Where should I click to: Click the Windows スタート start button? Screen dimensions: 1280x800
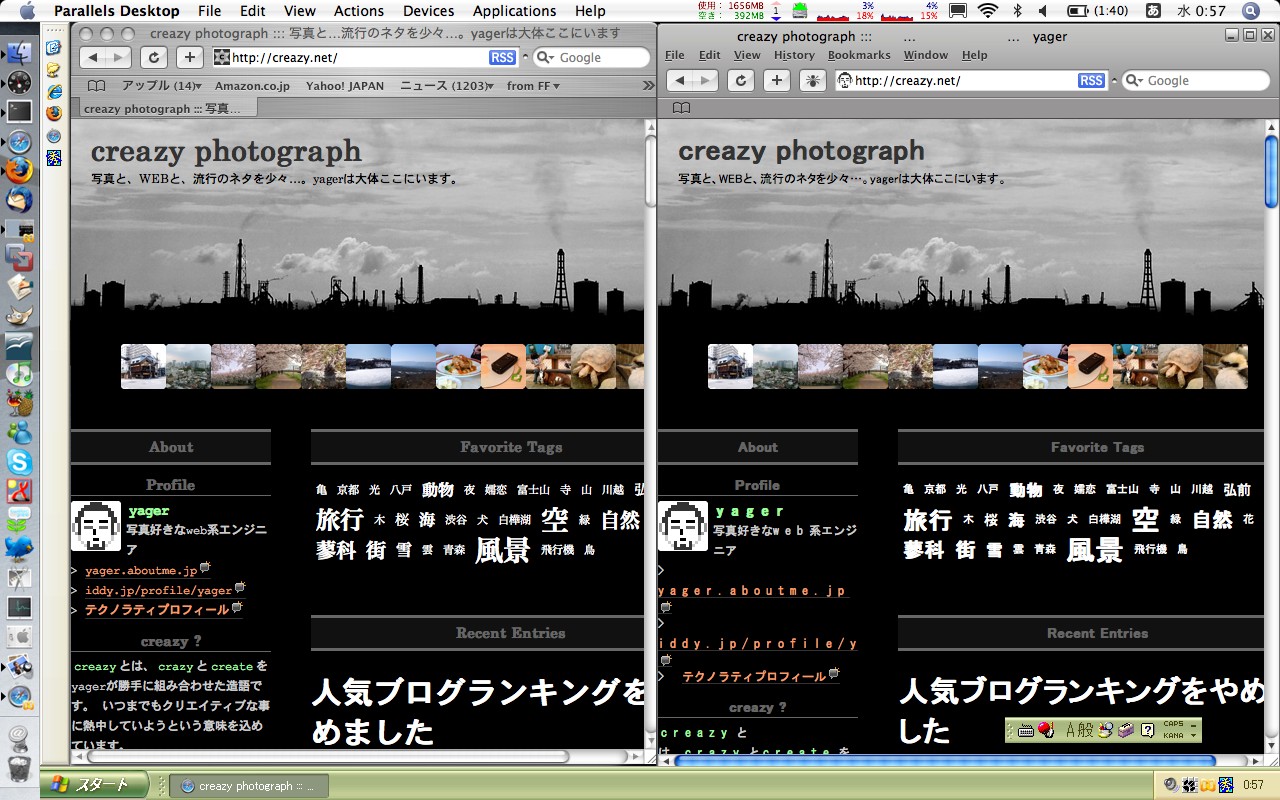coord(95,785)
